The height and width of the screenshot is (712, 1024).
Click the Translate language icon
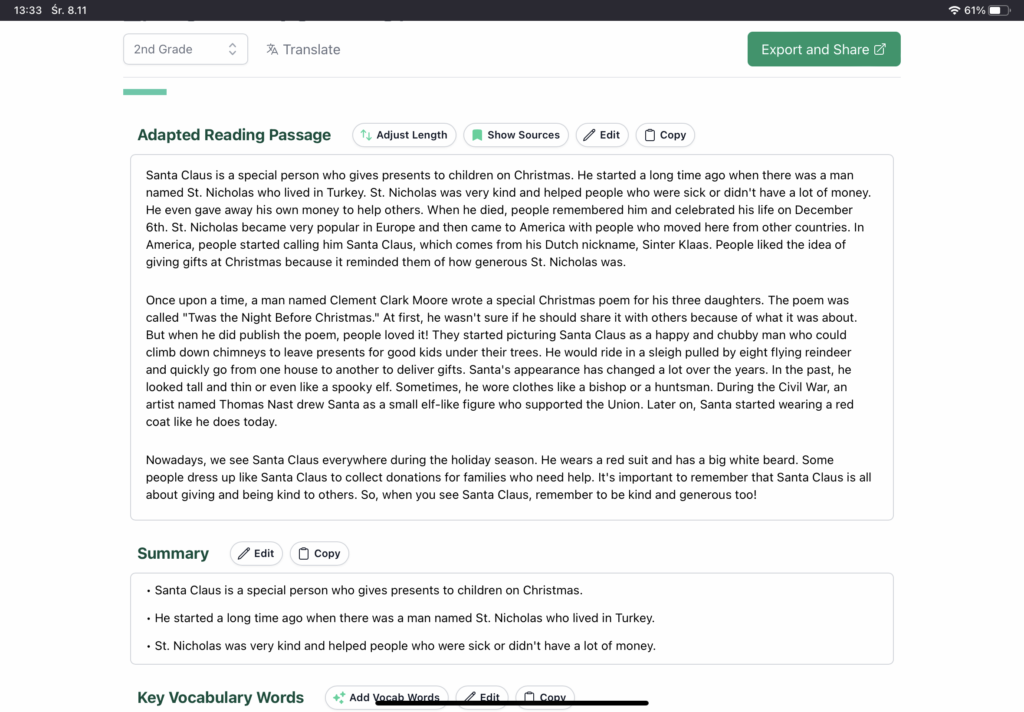point(272,49)
